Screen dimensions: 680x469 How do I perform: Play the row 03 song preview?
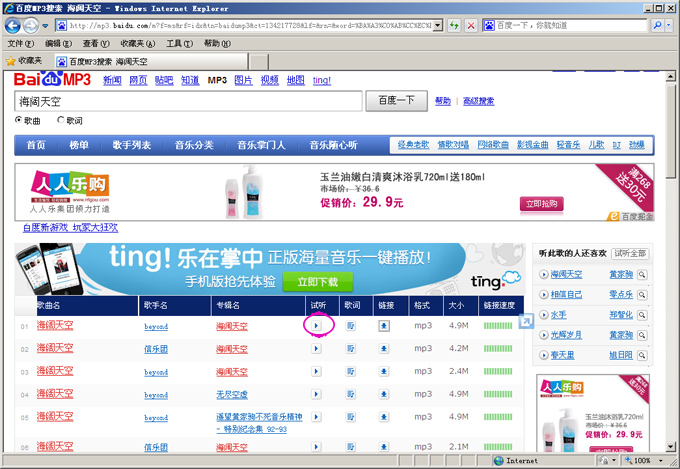click(x=316, y=371)
